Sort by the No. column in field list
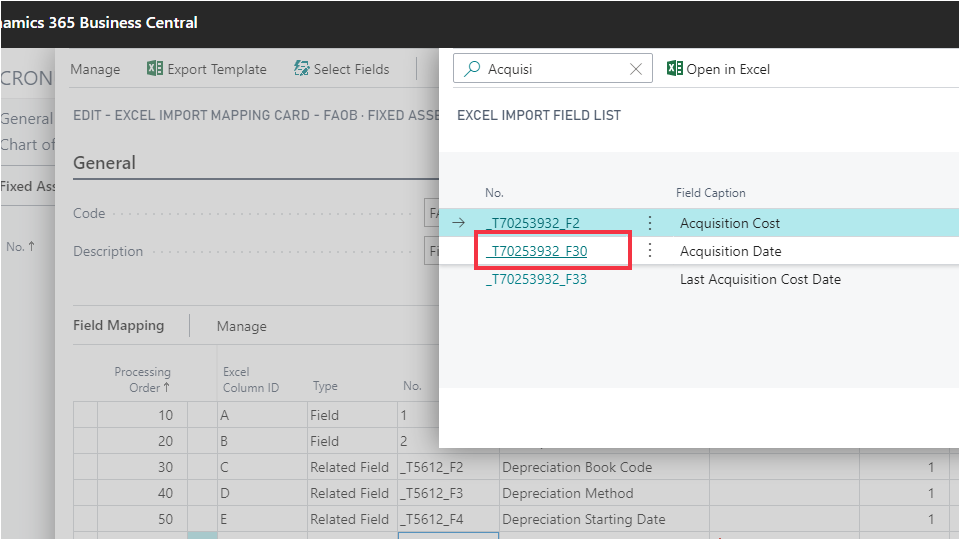Viewport: 960px width, 540px height. (494, 193)
